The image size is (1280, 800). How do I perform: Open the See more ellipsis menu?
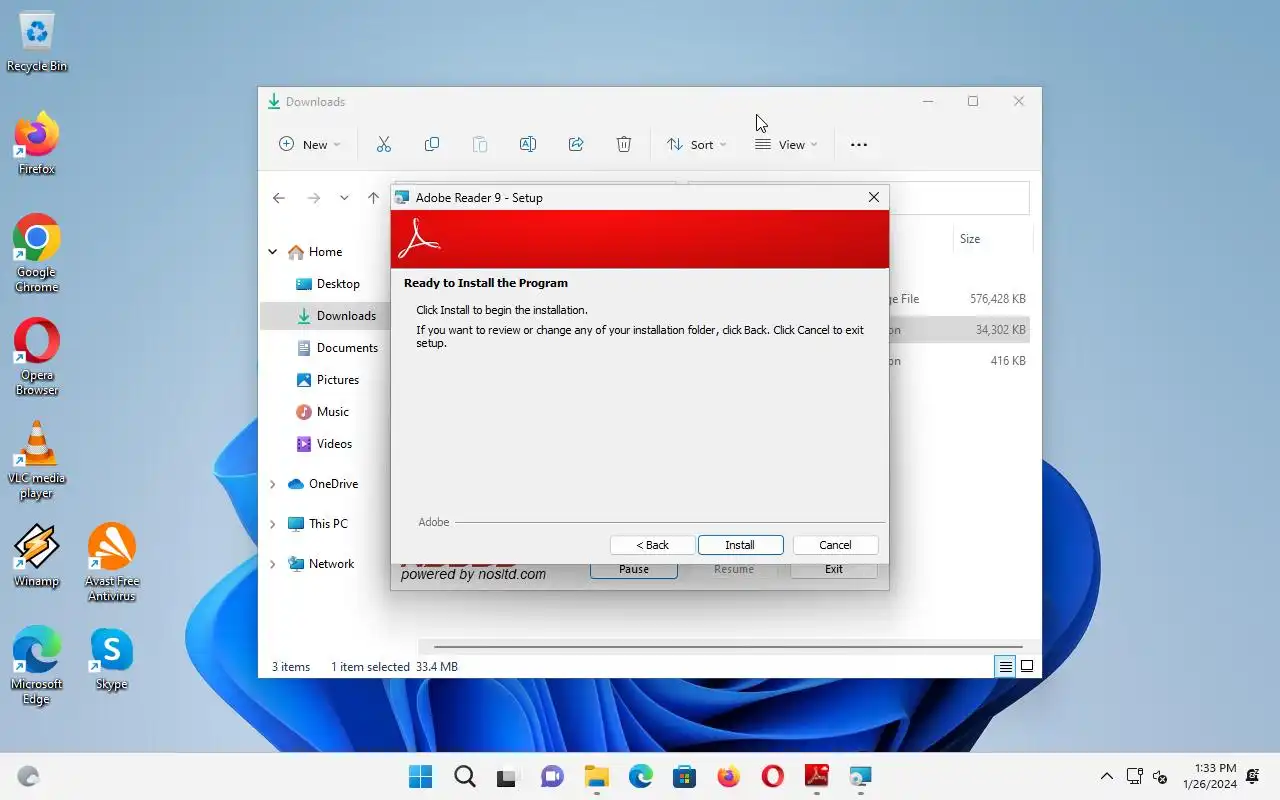[859, 144]
